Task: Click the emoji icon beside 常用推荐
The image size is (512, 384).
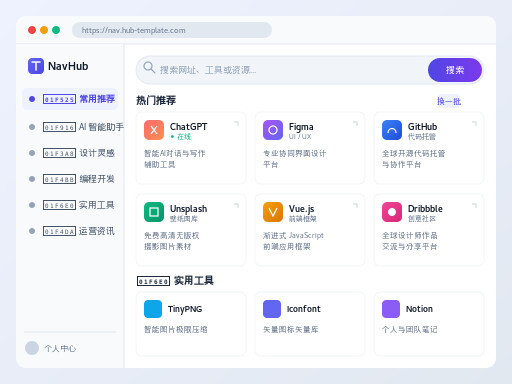Action: (59, 99)
